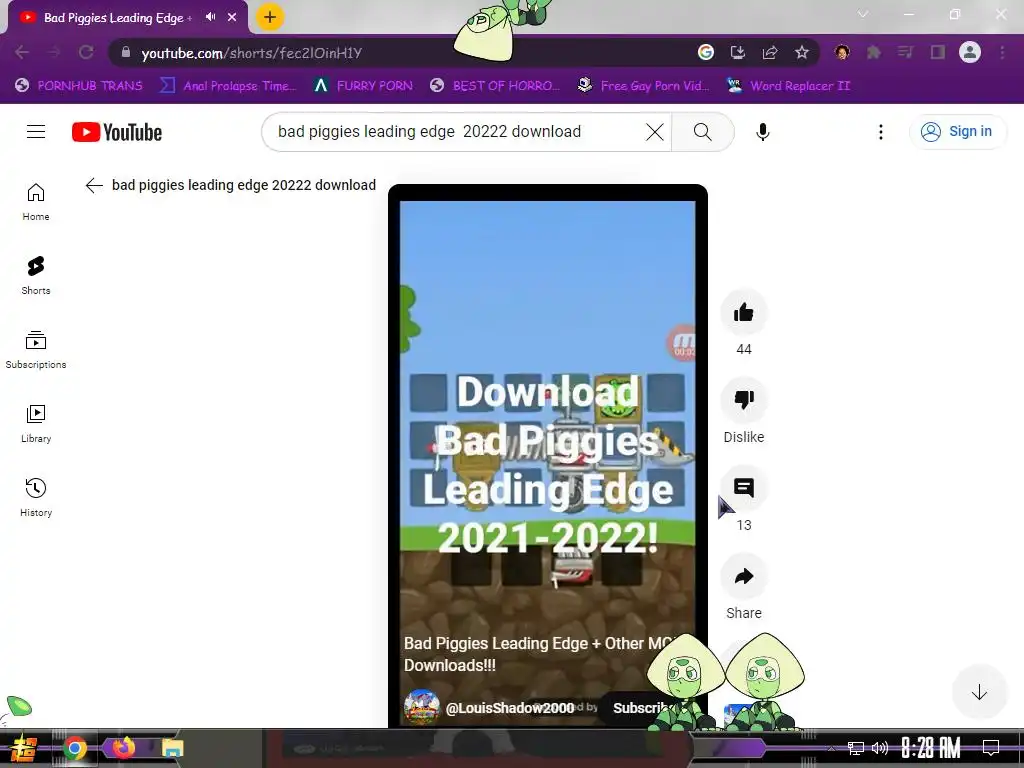Click the browser address bar URL
Screen dimensions: 1024x768
pyautogui.click(x=251, y=53)
